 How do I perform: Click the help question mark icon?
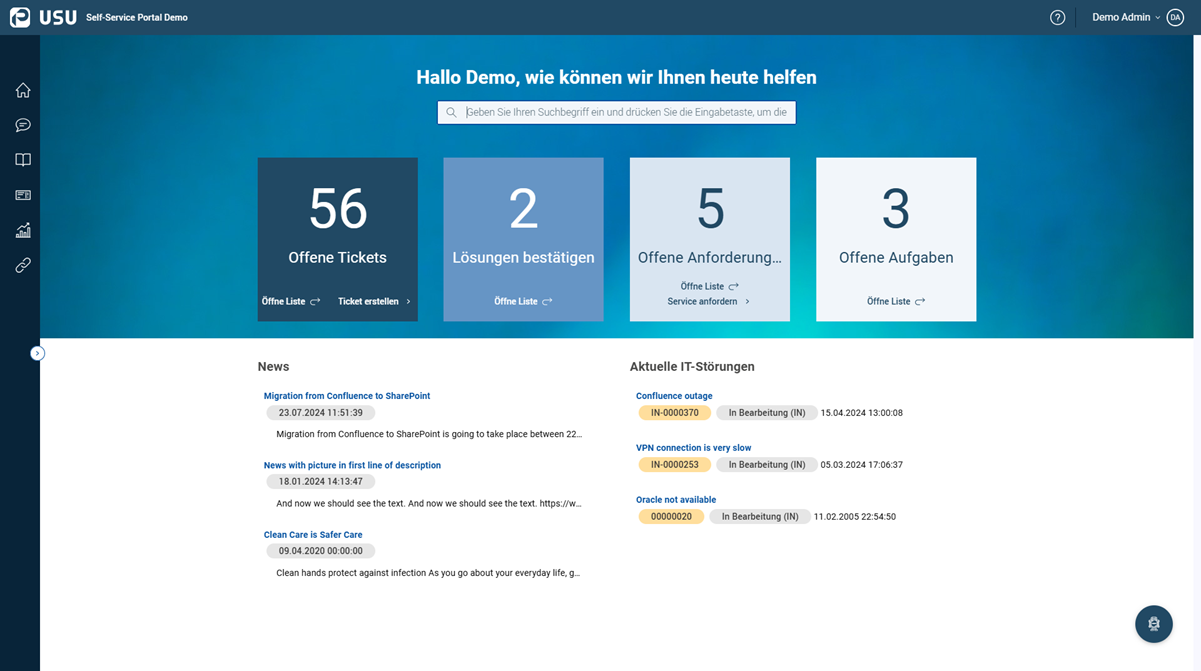point(1058,17)
